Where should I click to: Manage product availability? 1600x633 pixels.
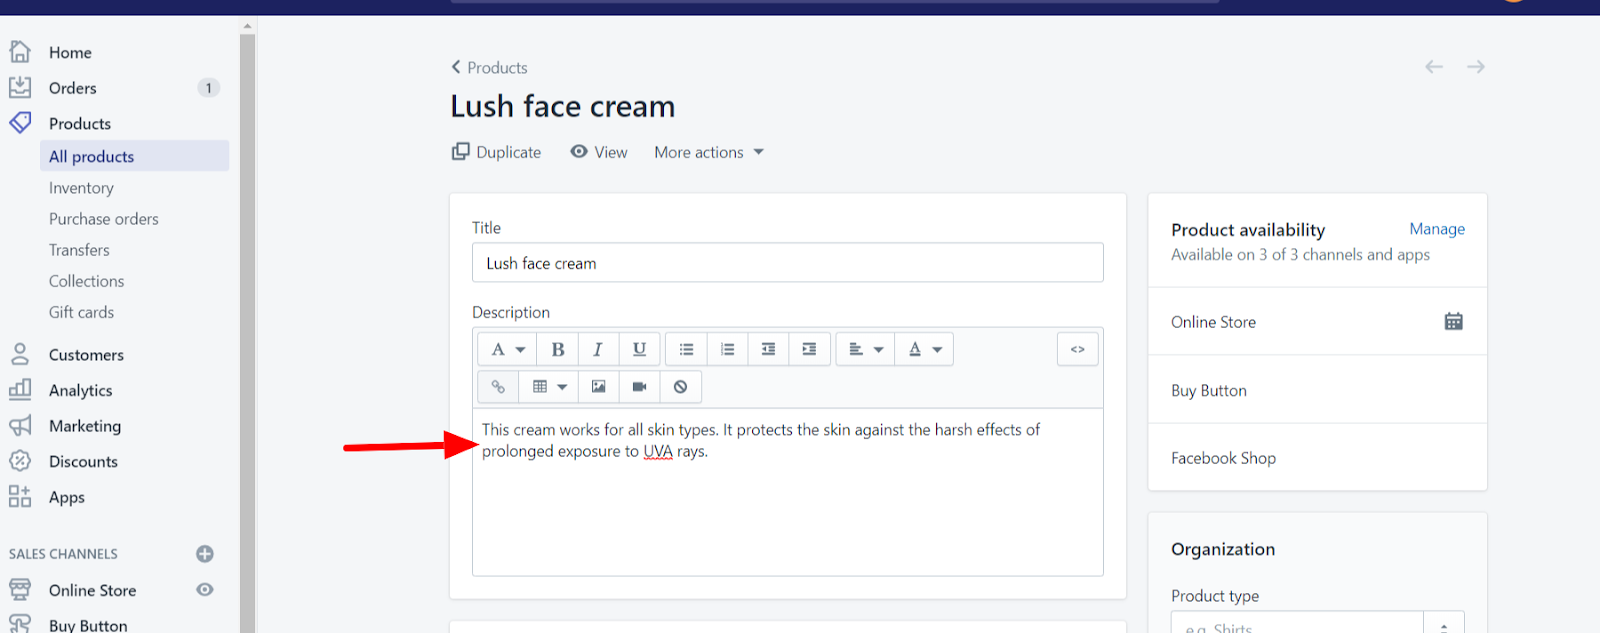[1437, 229]
